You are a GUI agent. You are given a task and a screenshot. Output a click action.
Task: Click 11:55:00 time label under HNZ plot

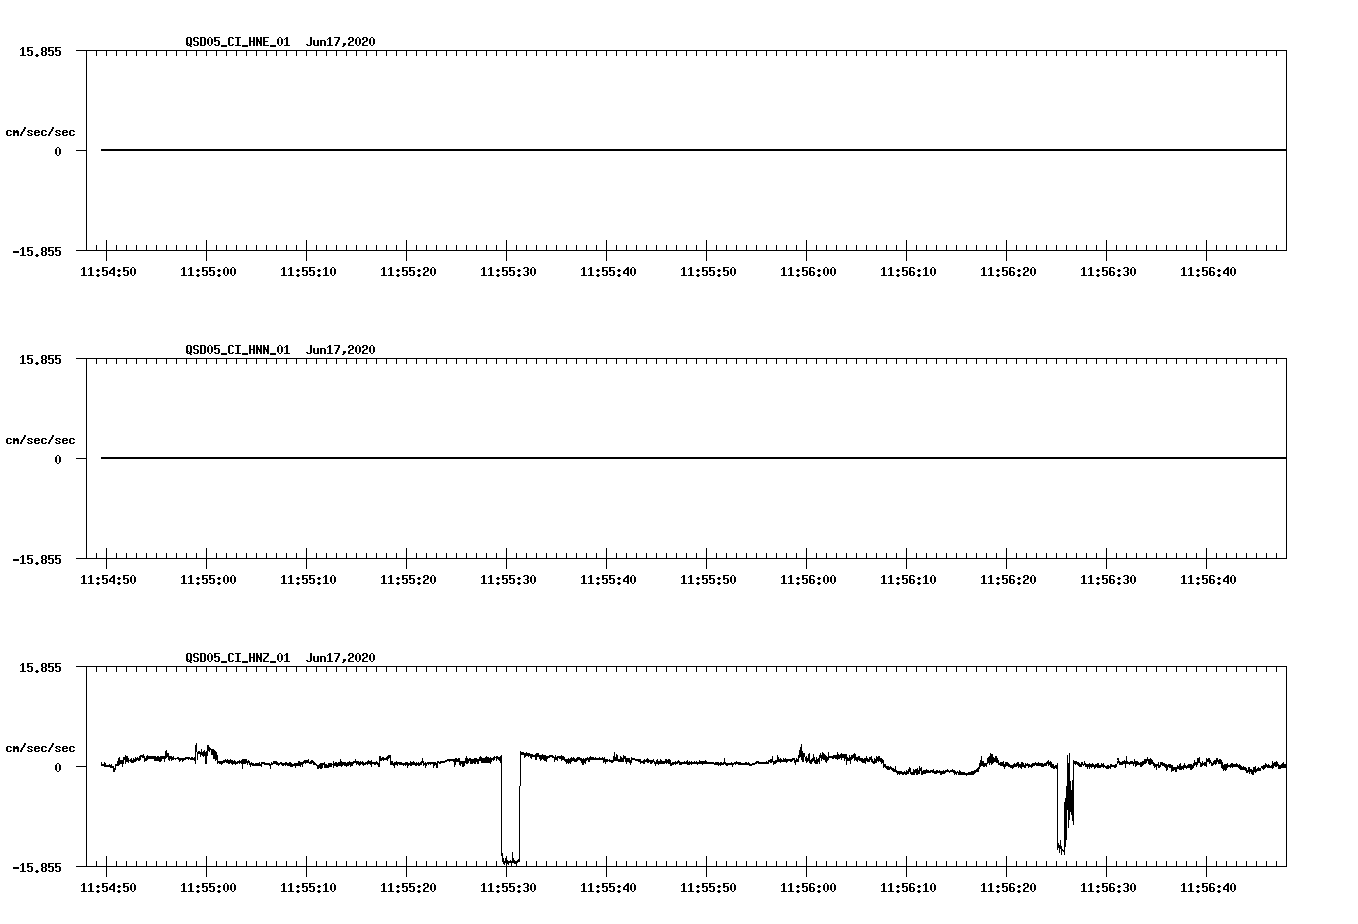[208, 888]
